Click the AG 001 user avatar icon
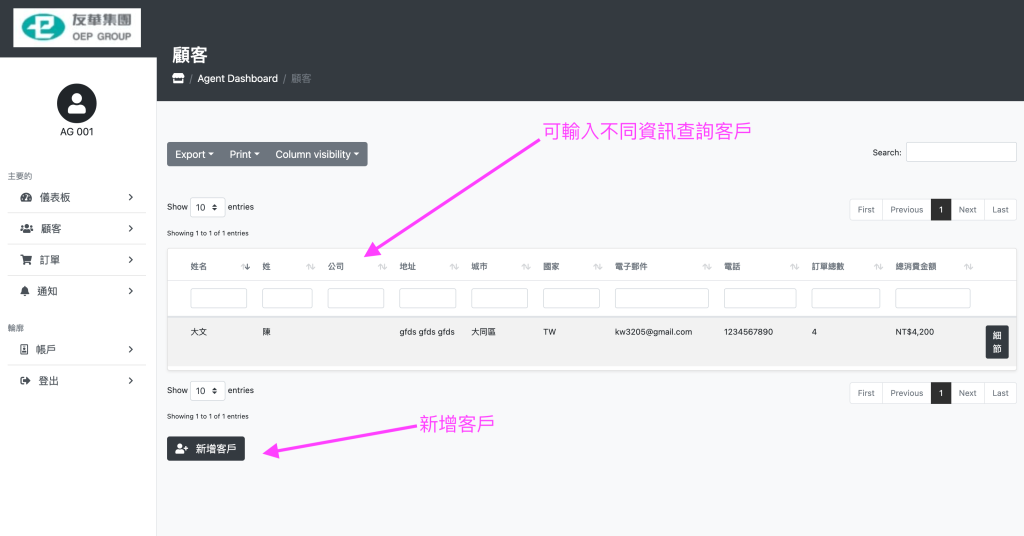The width and height of the screenshot is (1024, 536). [77, 103]
